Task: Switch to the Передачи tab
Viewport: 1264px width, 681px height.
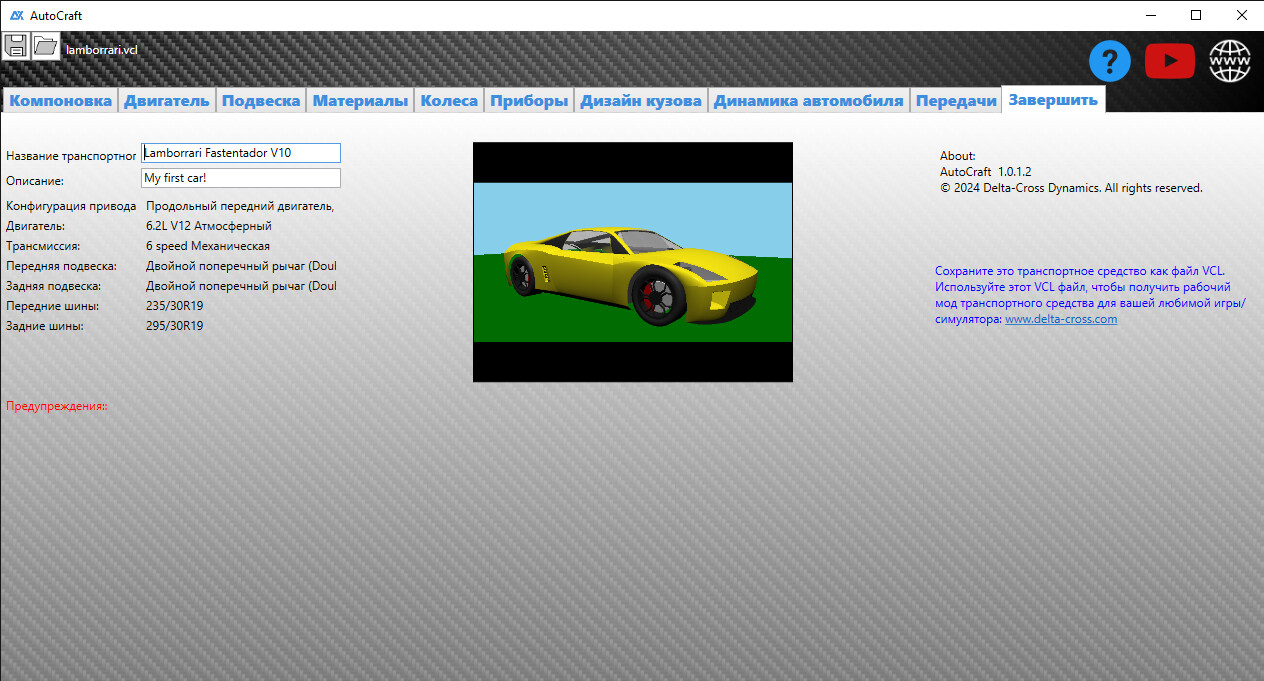Action: tap(955, 99)
